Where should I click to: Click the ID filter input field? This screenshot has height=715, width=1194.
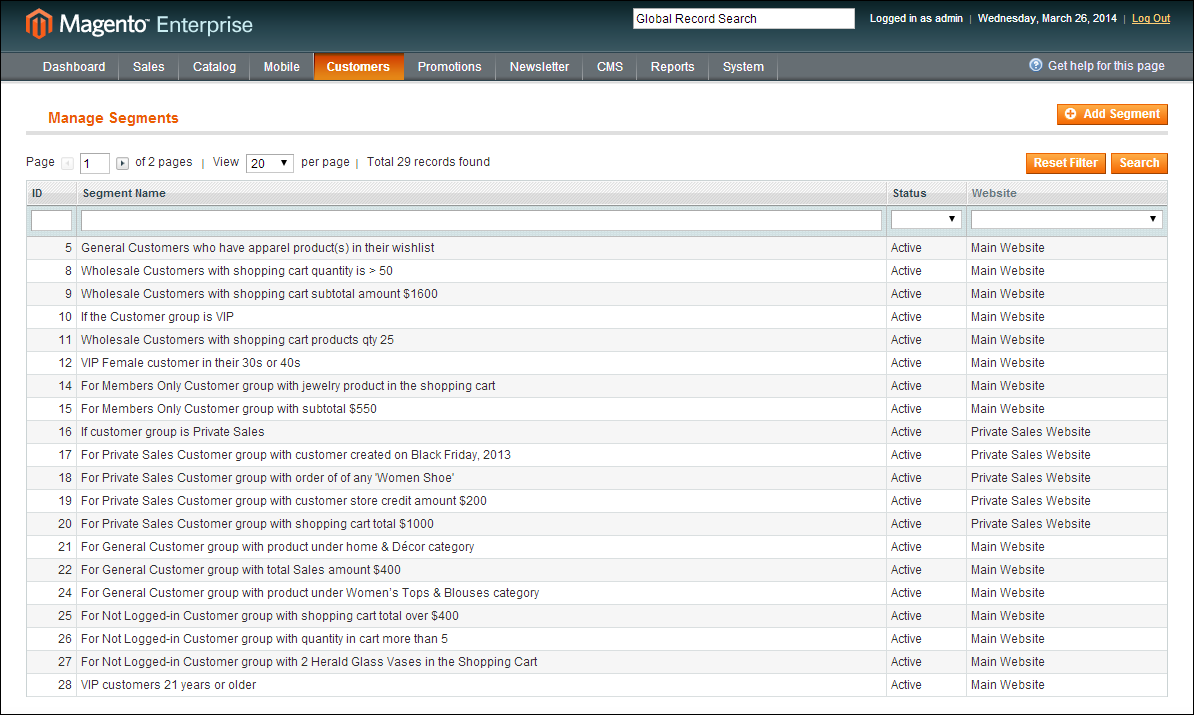coord(51,220)
